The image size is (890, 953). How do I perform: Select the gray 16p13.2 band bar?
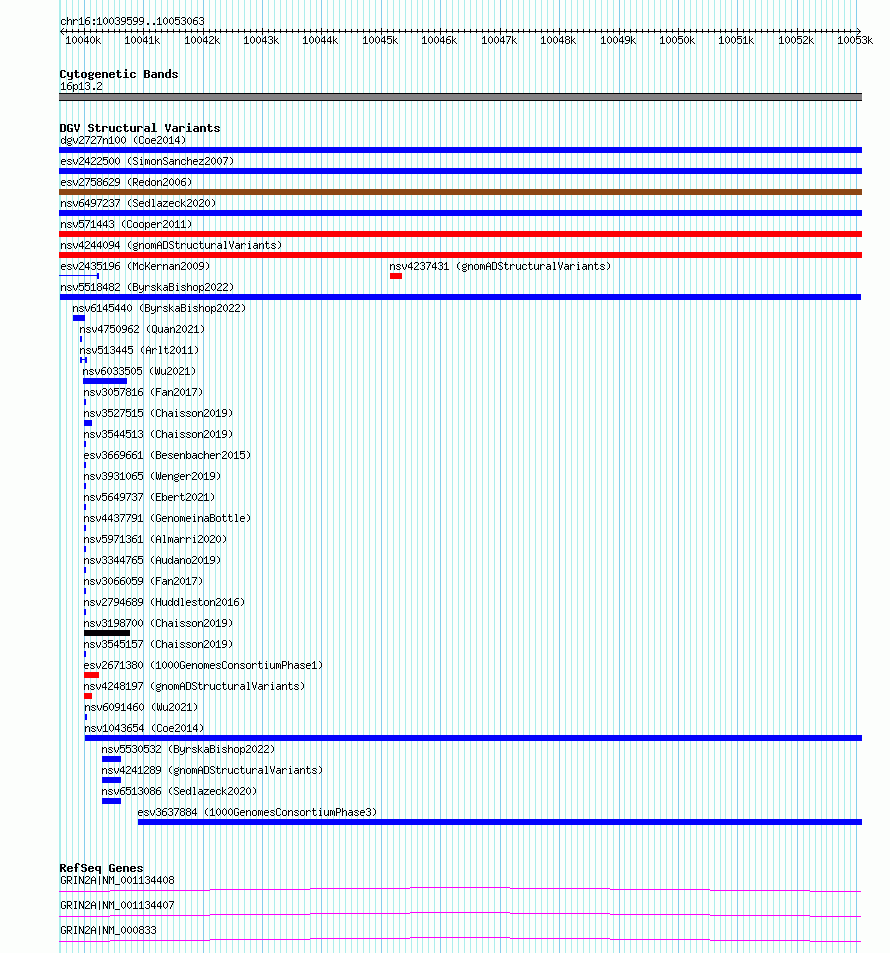[460, 97]
